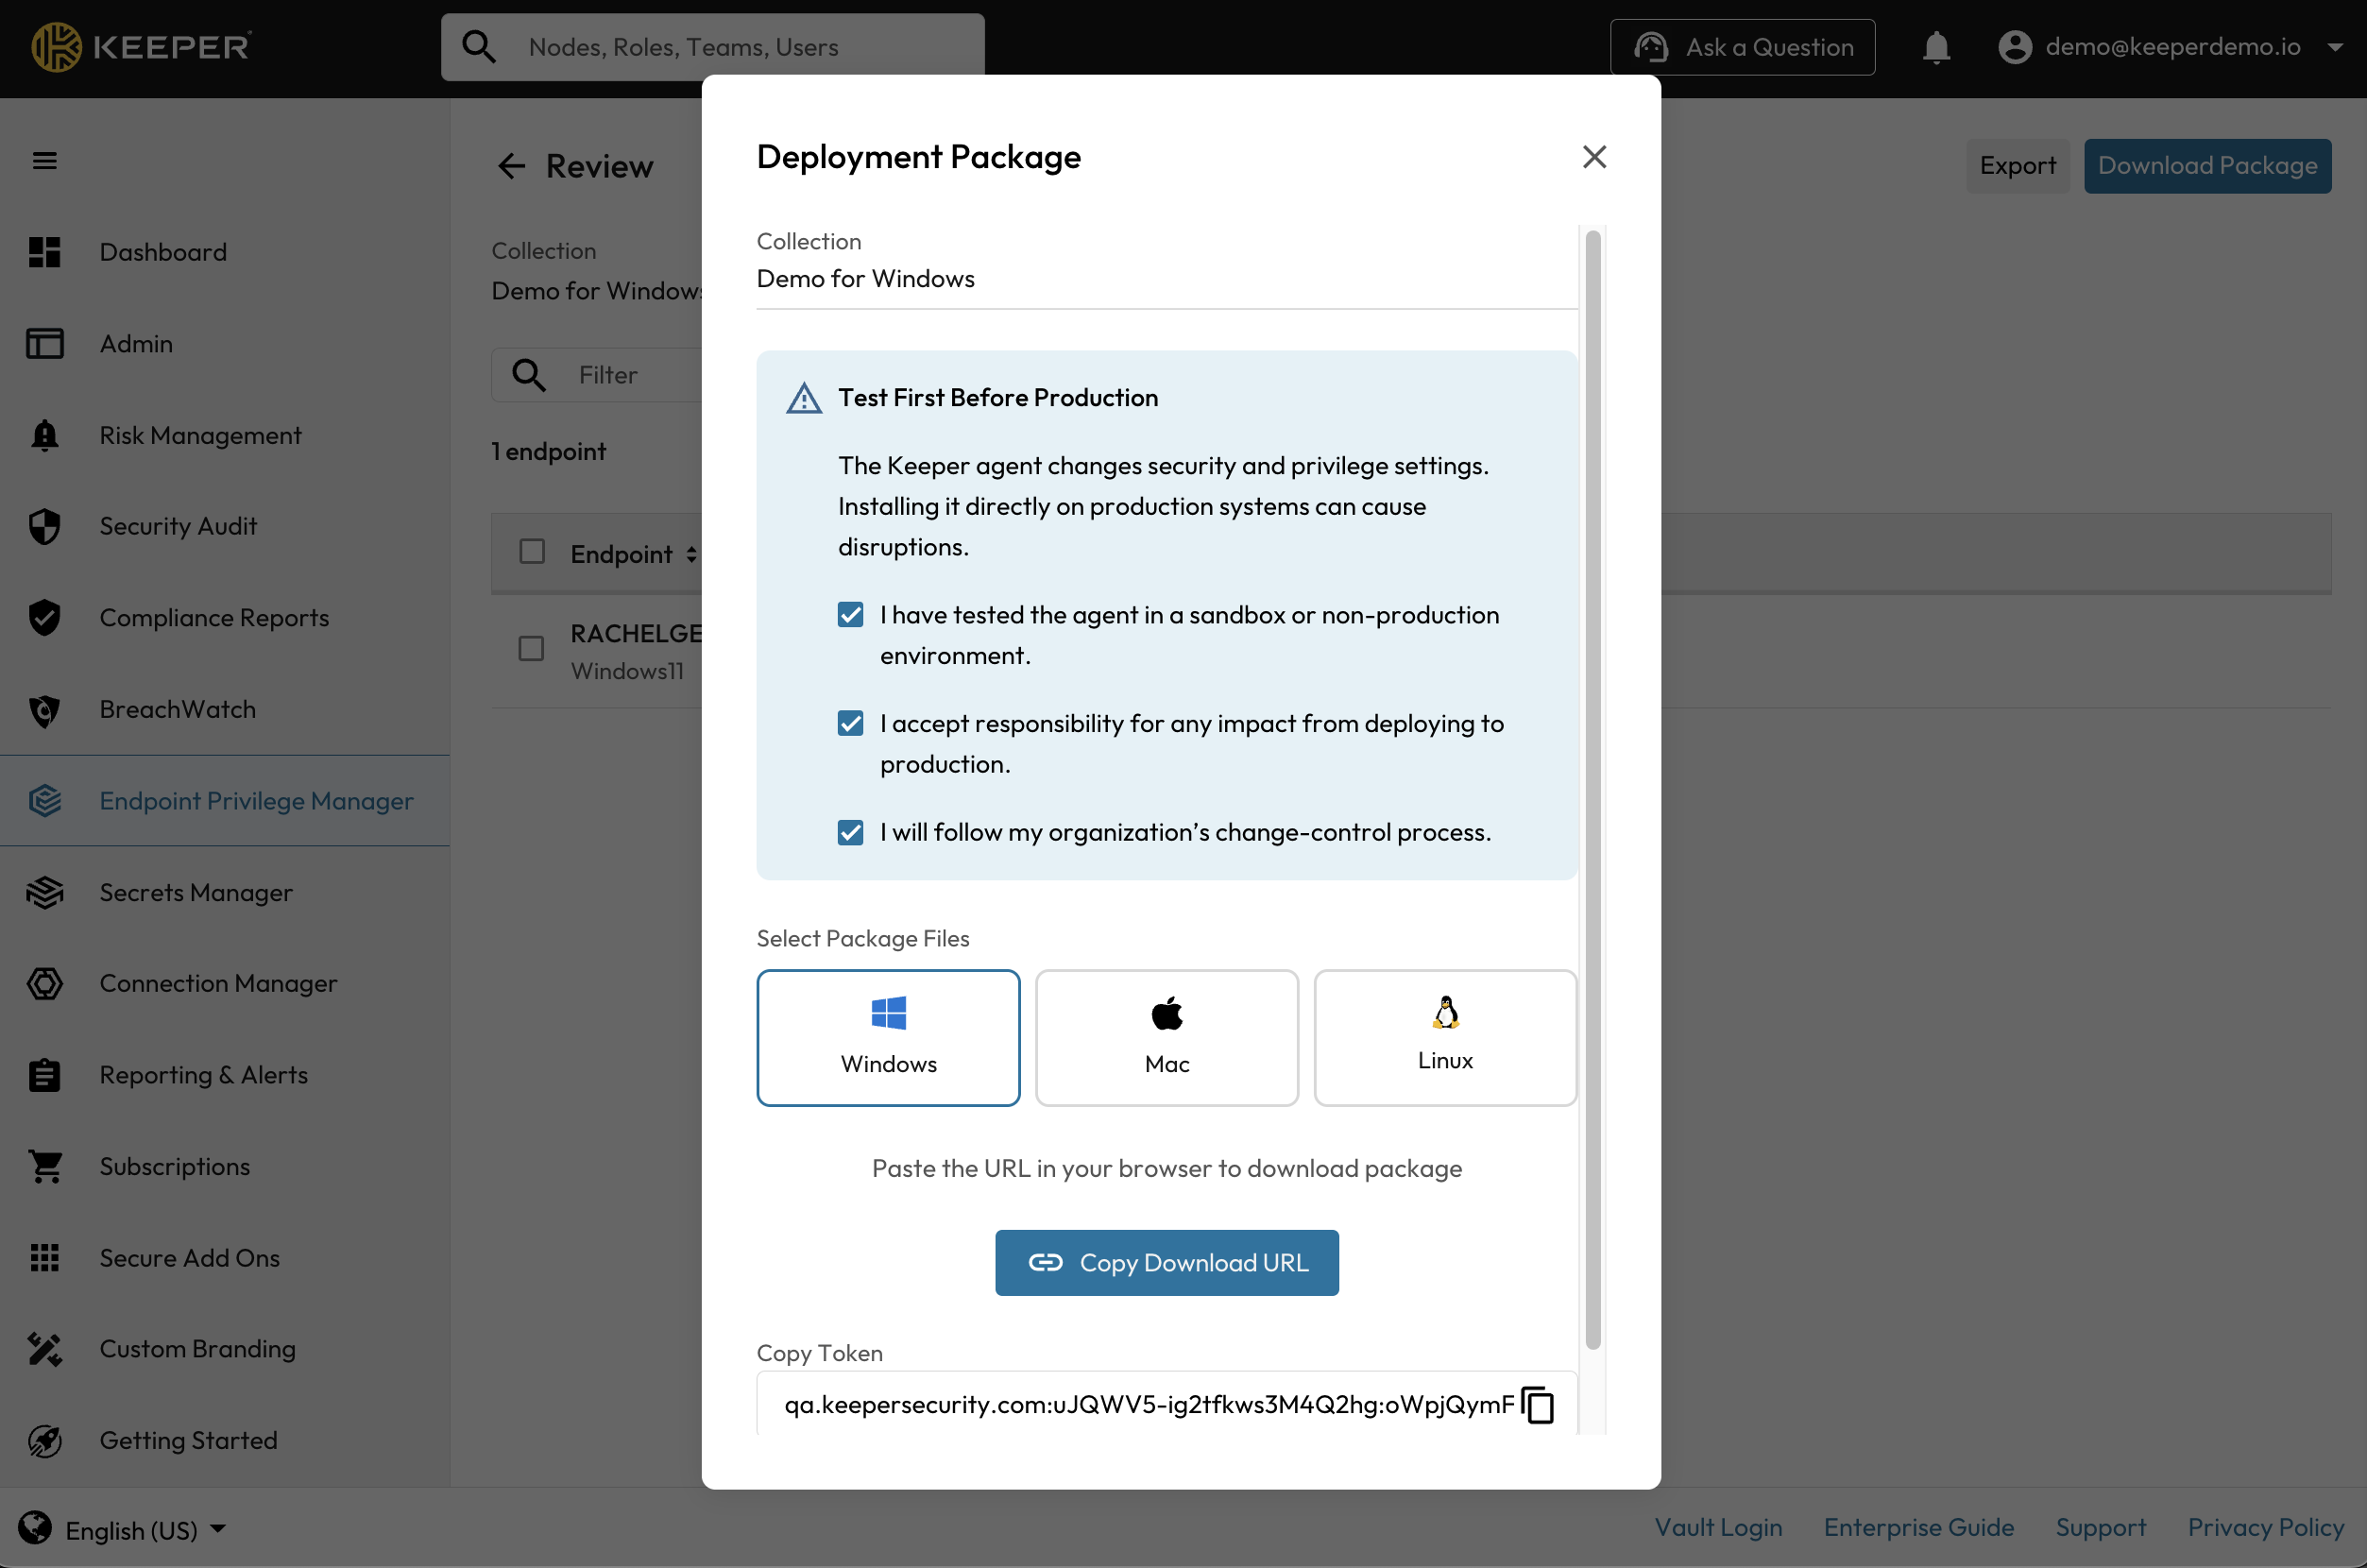The height and width of the screenshot is (1568, 2367).
Task: Open the Enterprise Guide footer link
Action: click(x=1918, y=1527)
